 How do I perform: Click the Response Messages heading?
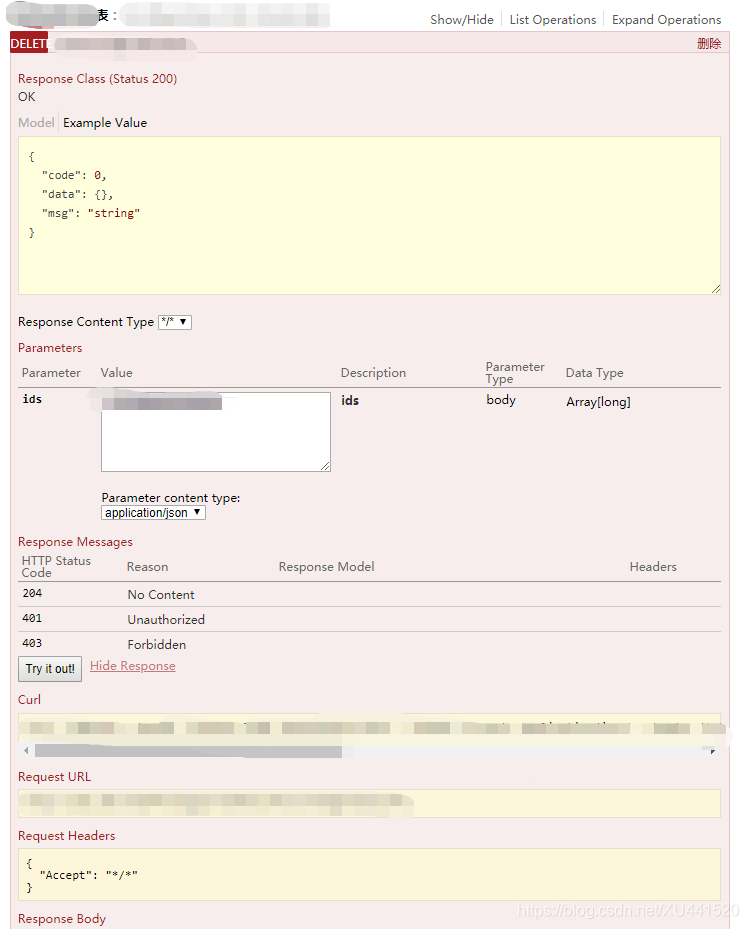75,542
